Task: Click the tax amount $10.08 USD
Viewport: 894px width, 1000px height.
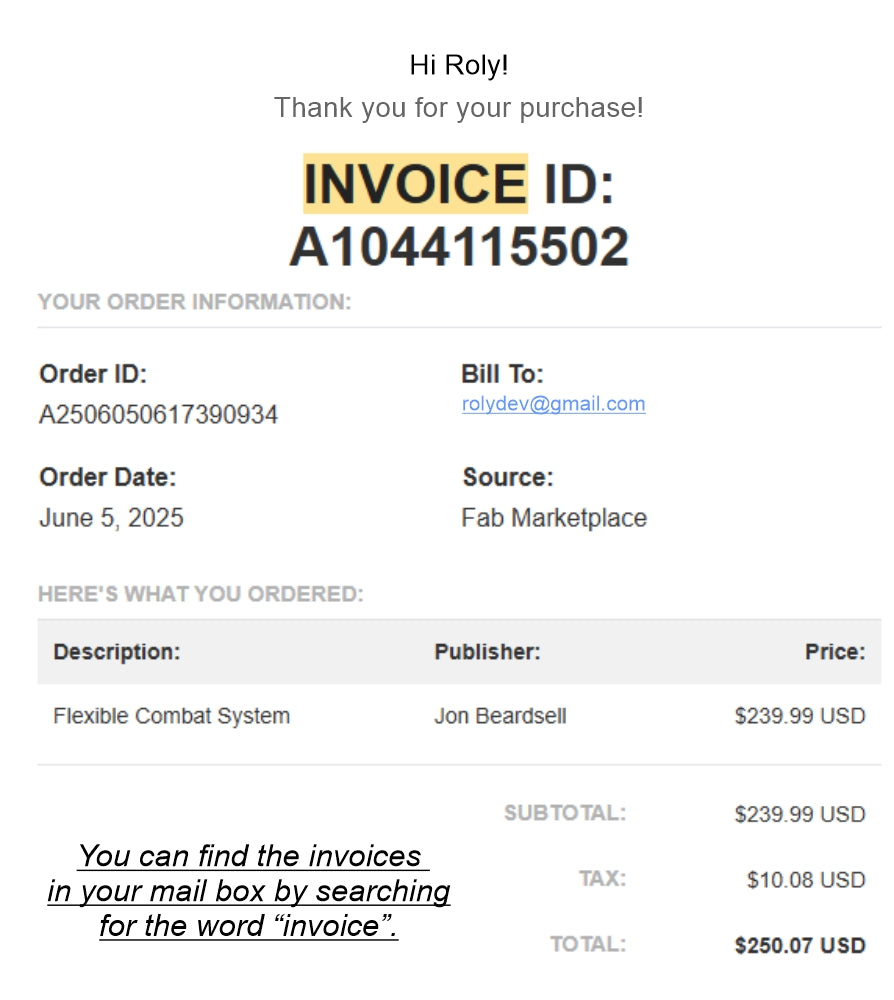Action: pos(806,879)
